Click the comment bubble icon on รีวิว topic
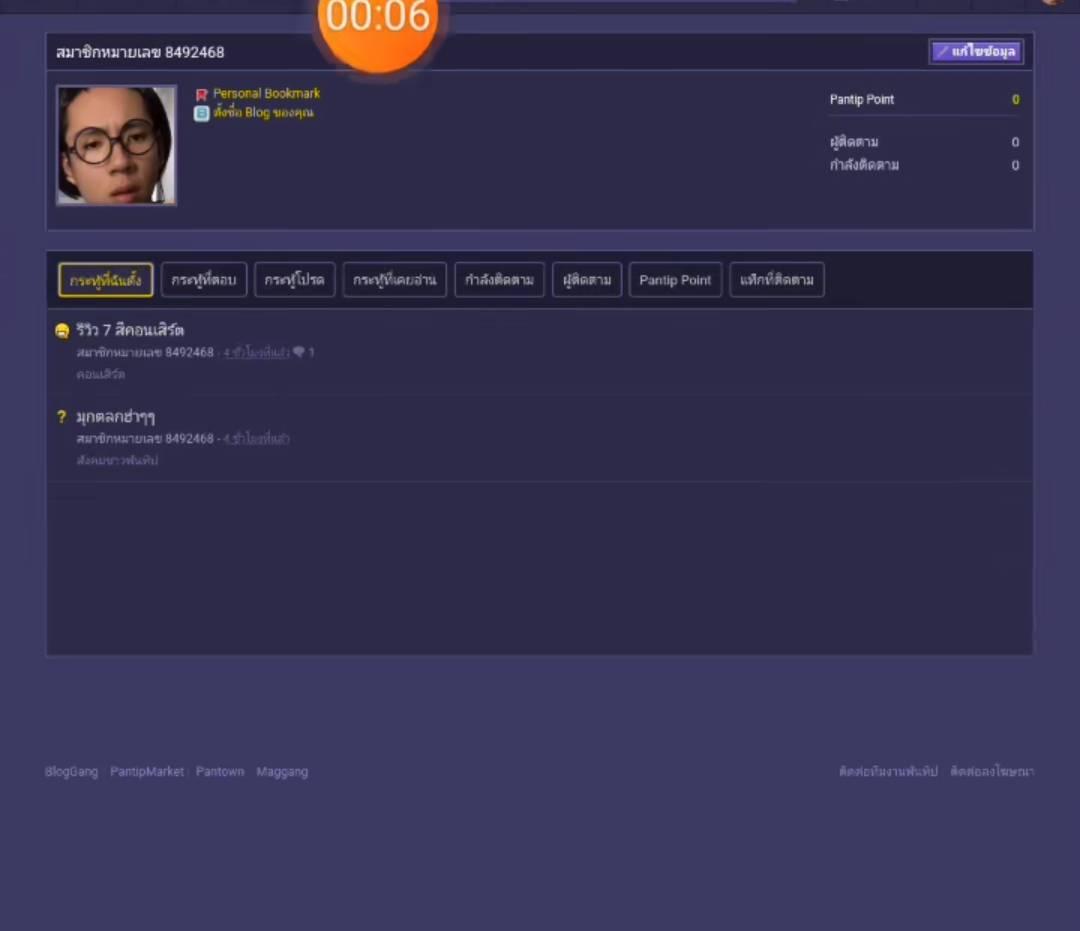The height and width of the screenshot is (931, 1080). tap(298, 352)
